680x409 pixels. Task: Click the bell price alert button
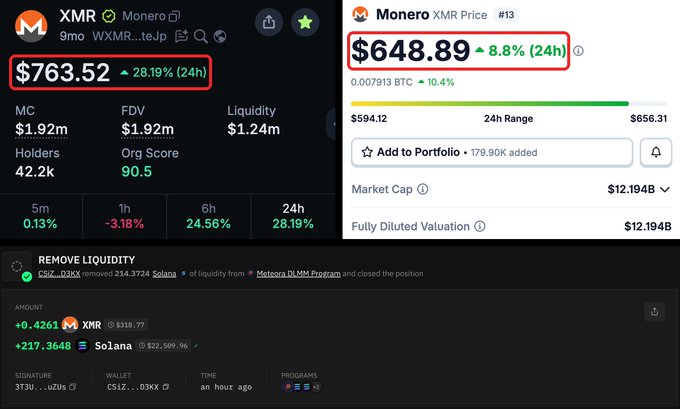point(656,152)
